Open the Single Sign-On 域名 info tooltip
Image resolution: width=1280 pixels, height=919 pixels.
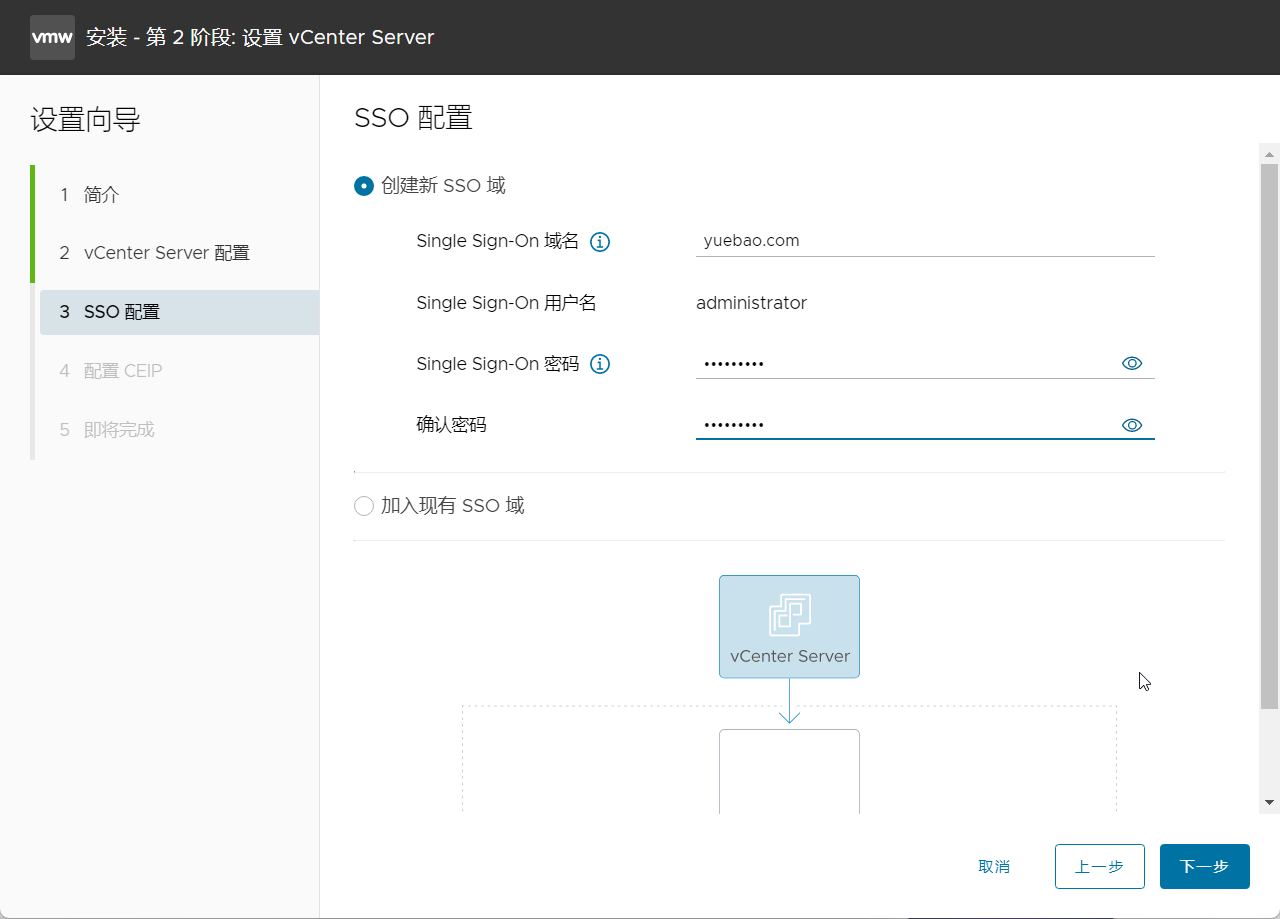tap(599, 241)
